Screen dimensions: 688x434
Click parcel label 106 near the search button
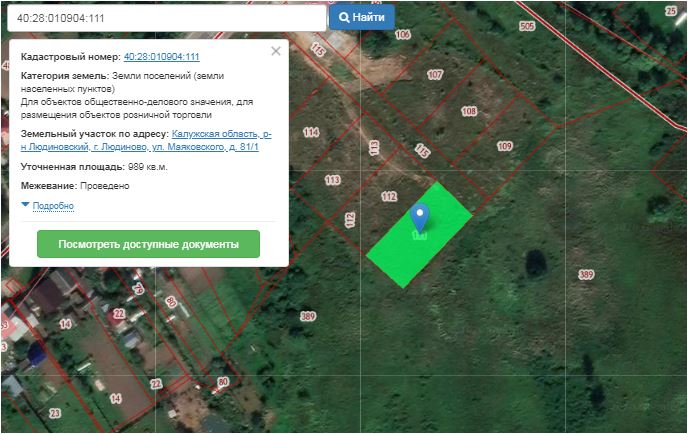click(x=403, y=34)
